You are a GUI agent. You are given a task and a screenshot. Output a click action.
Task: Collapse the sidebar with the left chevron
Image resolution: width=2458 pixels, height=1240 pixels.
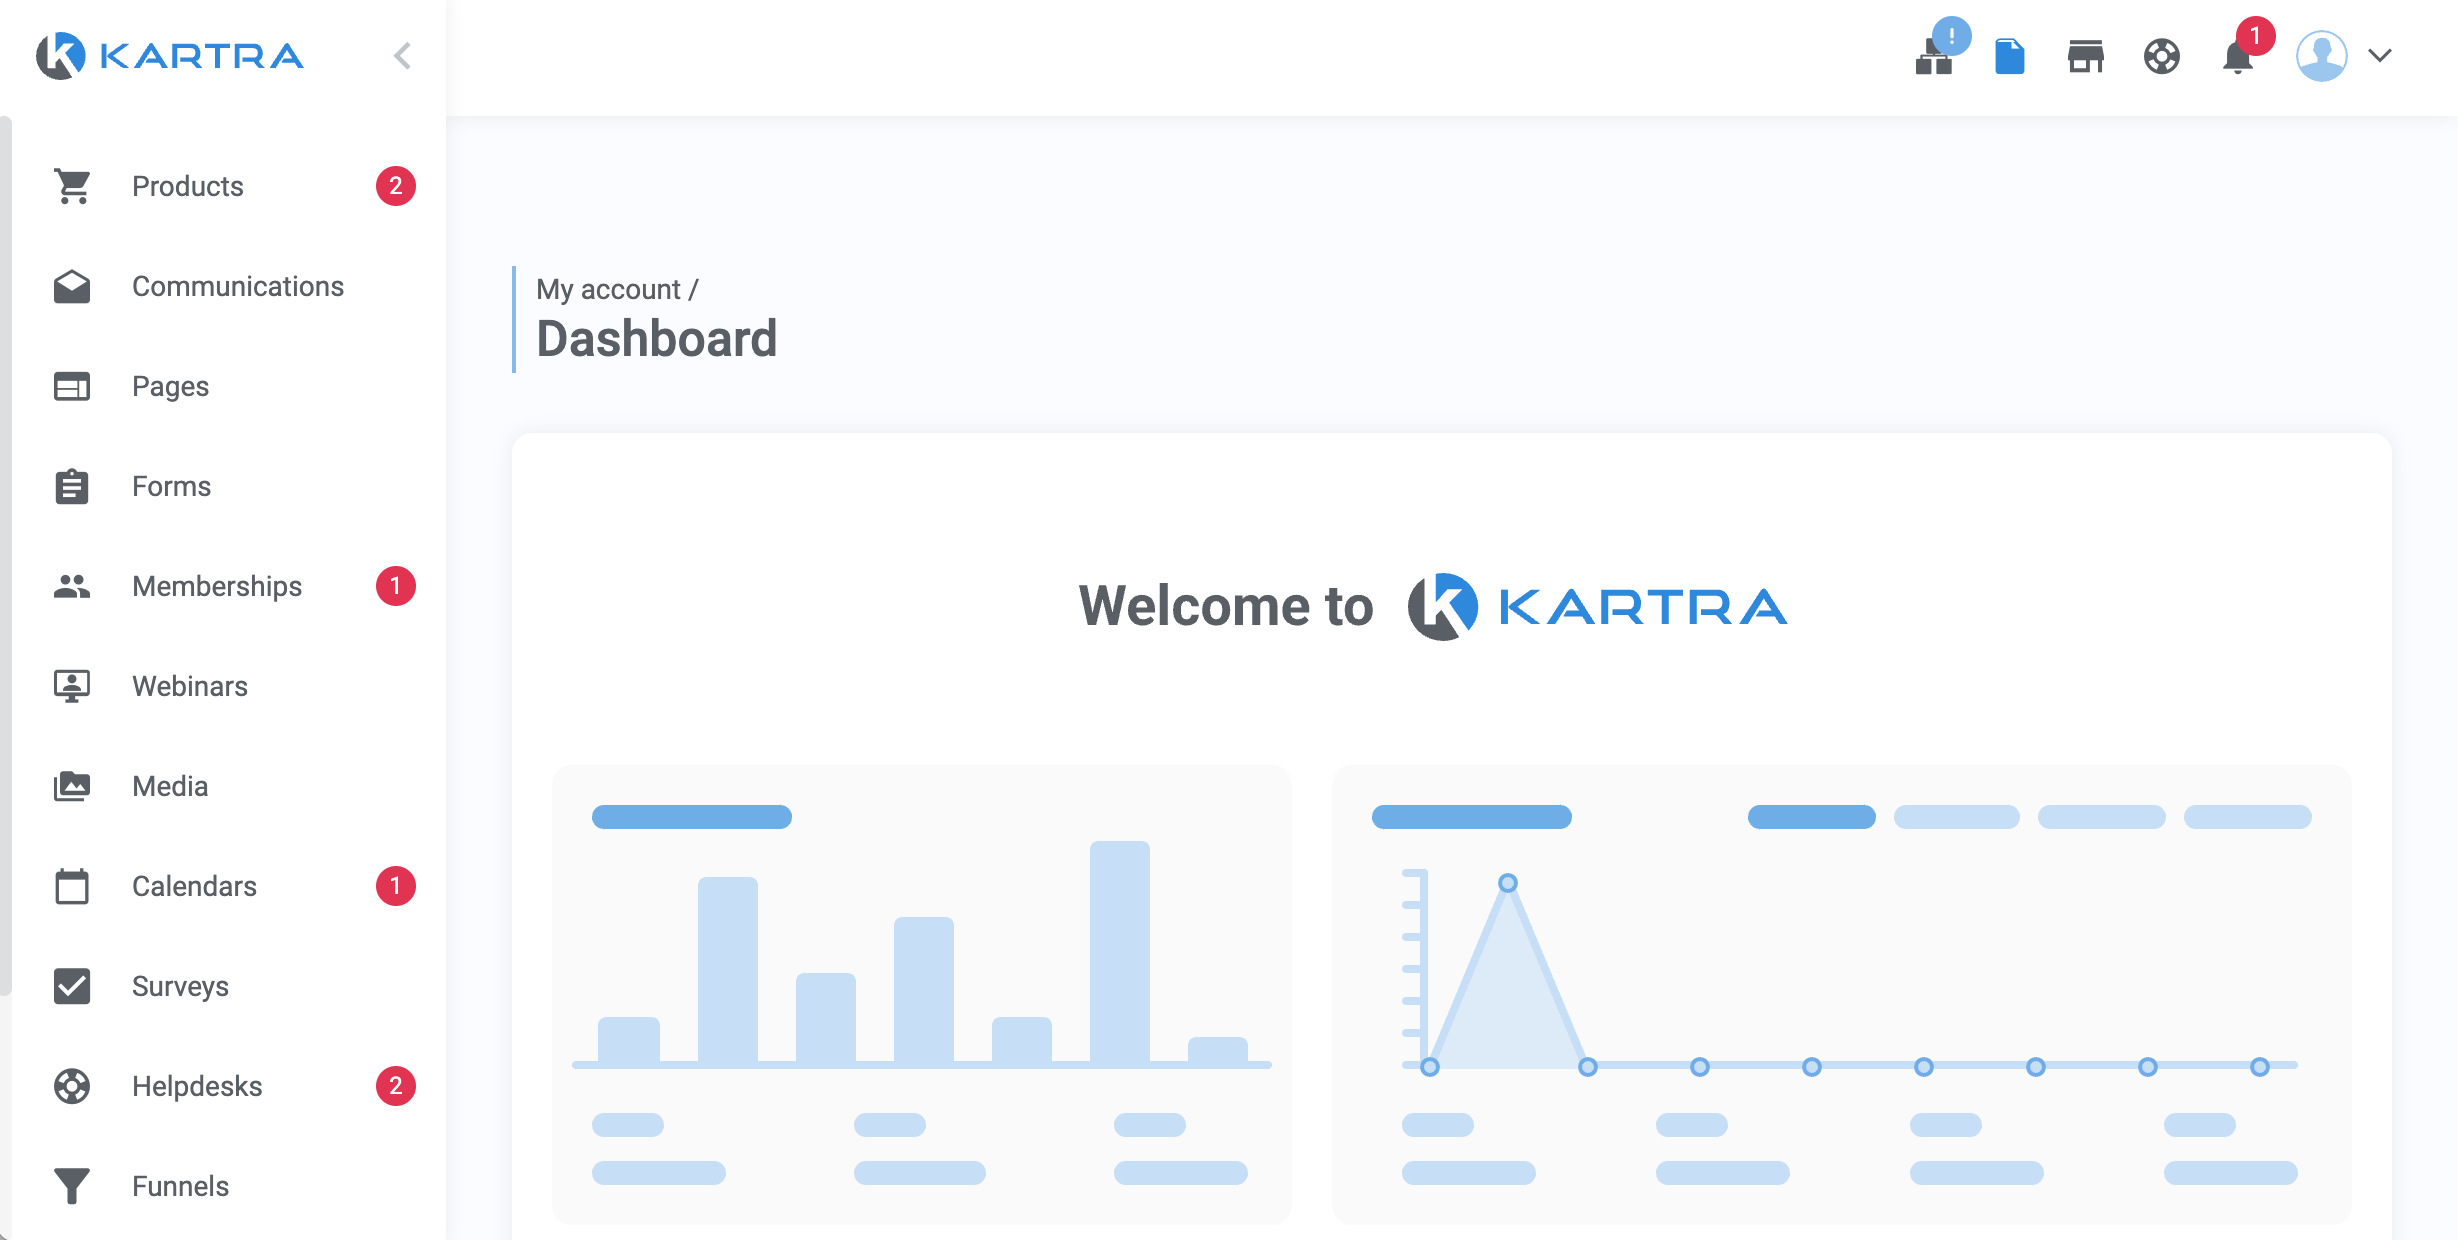coord(402,56)
